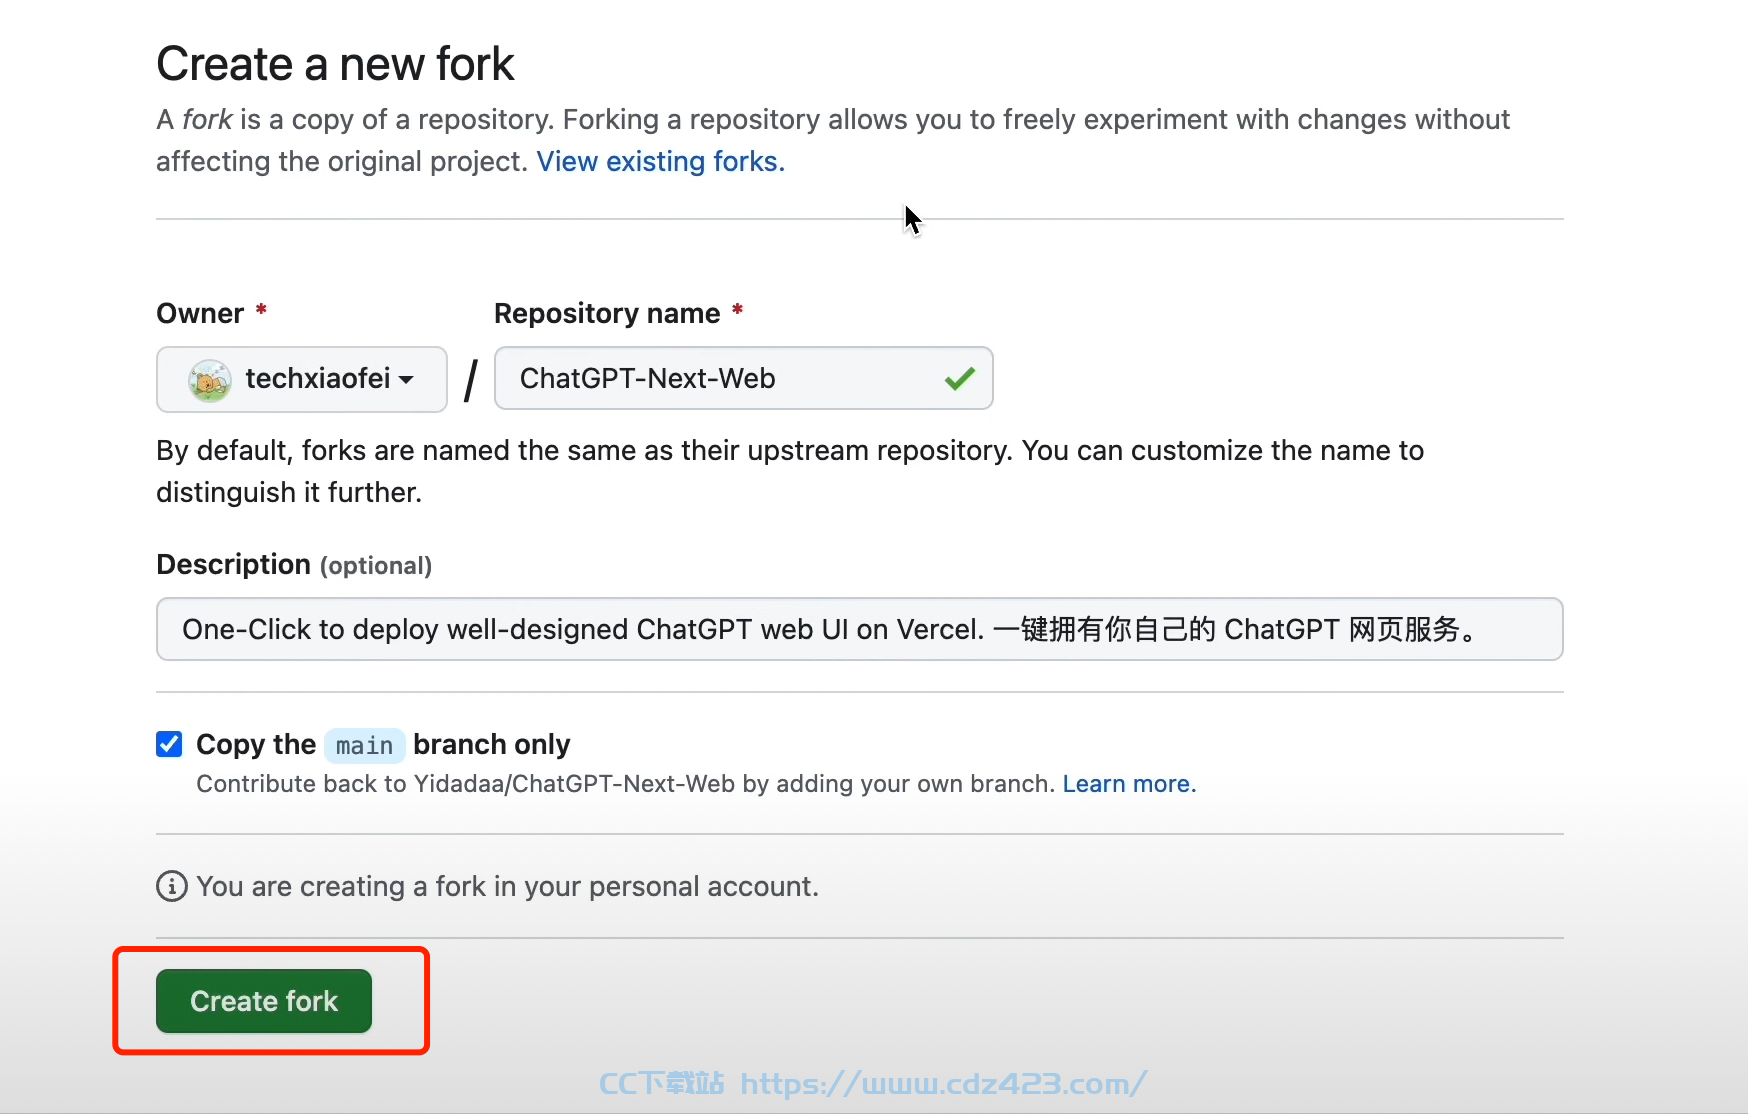Click the Description (optional) label
Image resolution: width=1748 pixels, height=1114 pixels.
click(294, 565)
